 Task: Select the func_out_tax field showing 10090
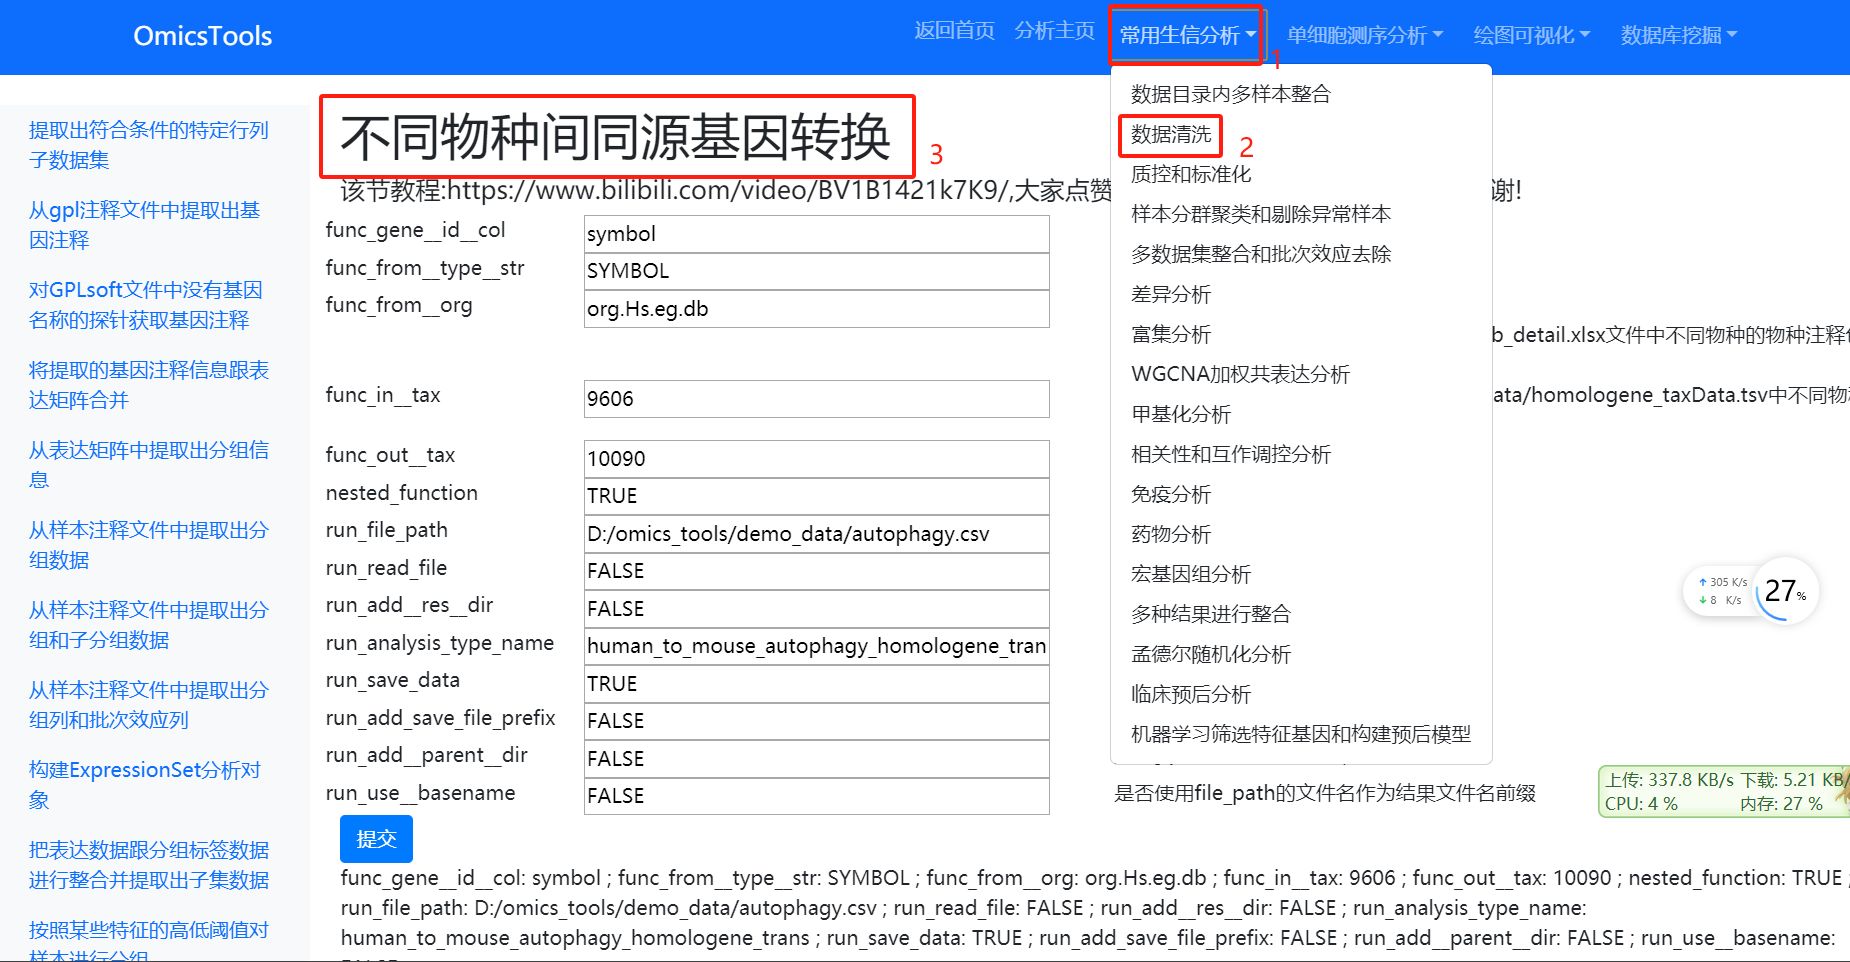(816, 459)
